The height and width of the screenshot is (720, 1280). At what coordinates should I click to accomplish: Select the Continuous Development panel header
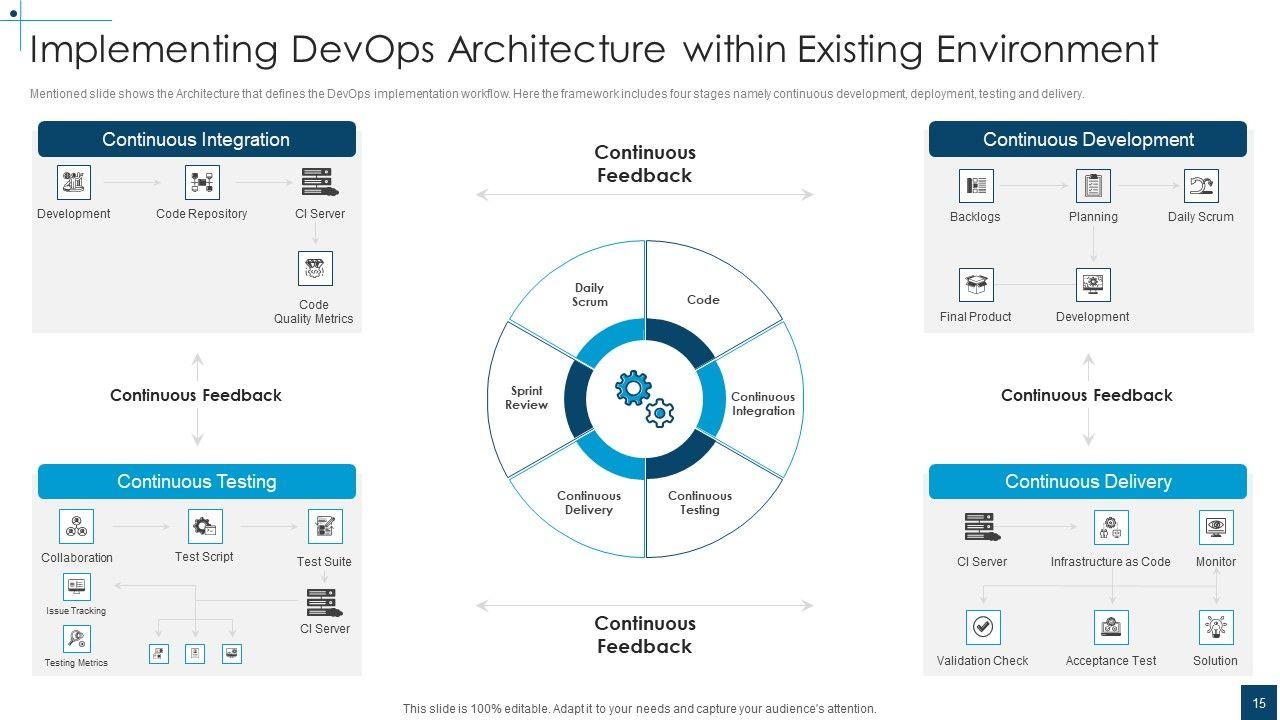point(1088,139)
